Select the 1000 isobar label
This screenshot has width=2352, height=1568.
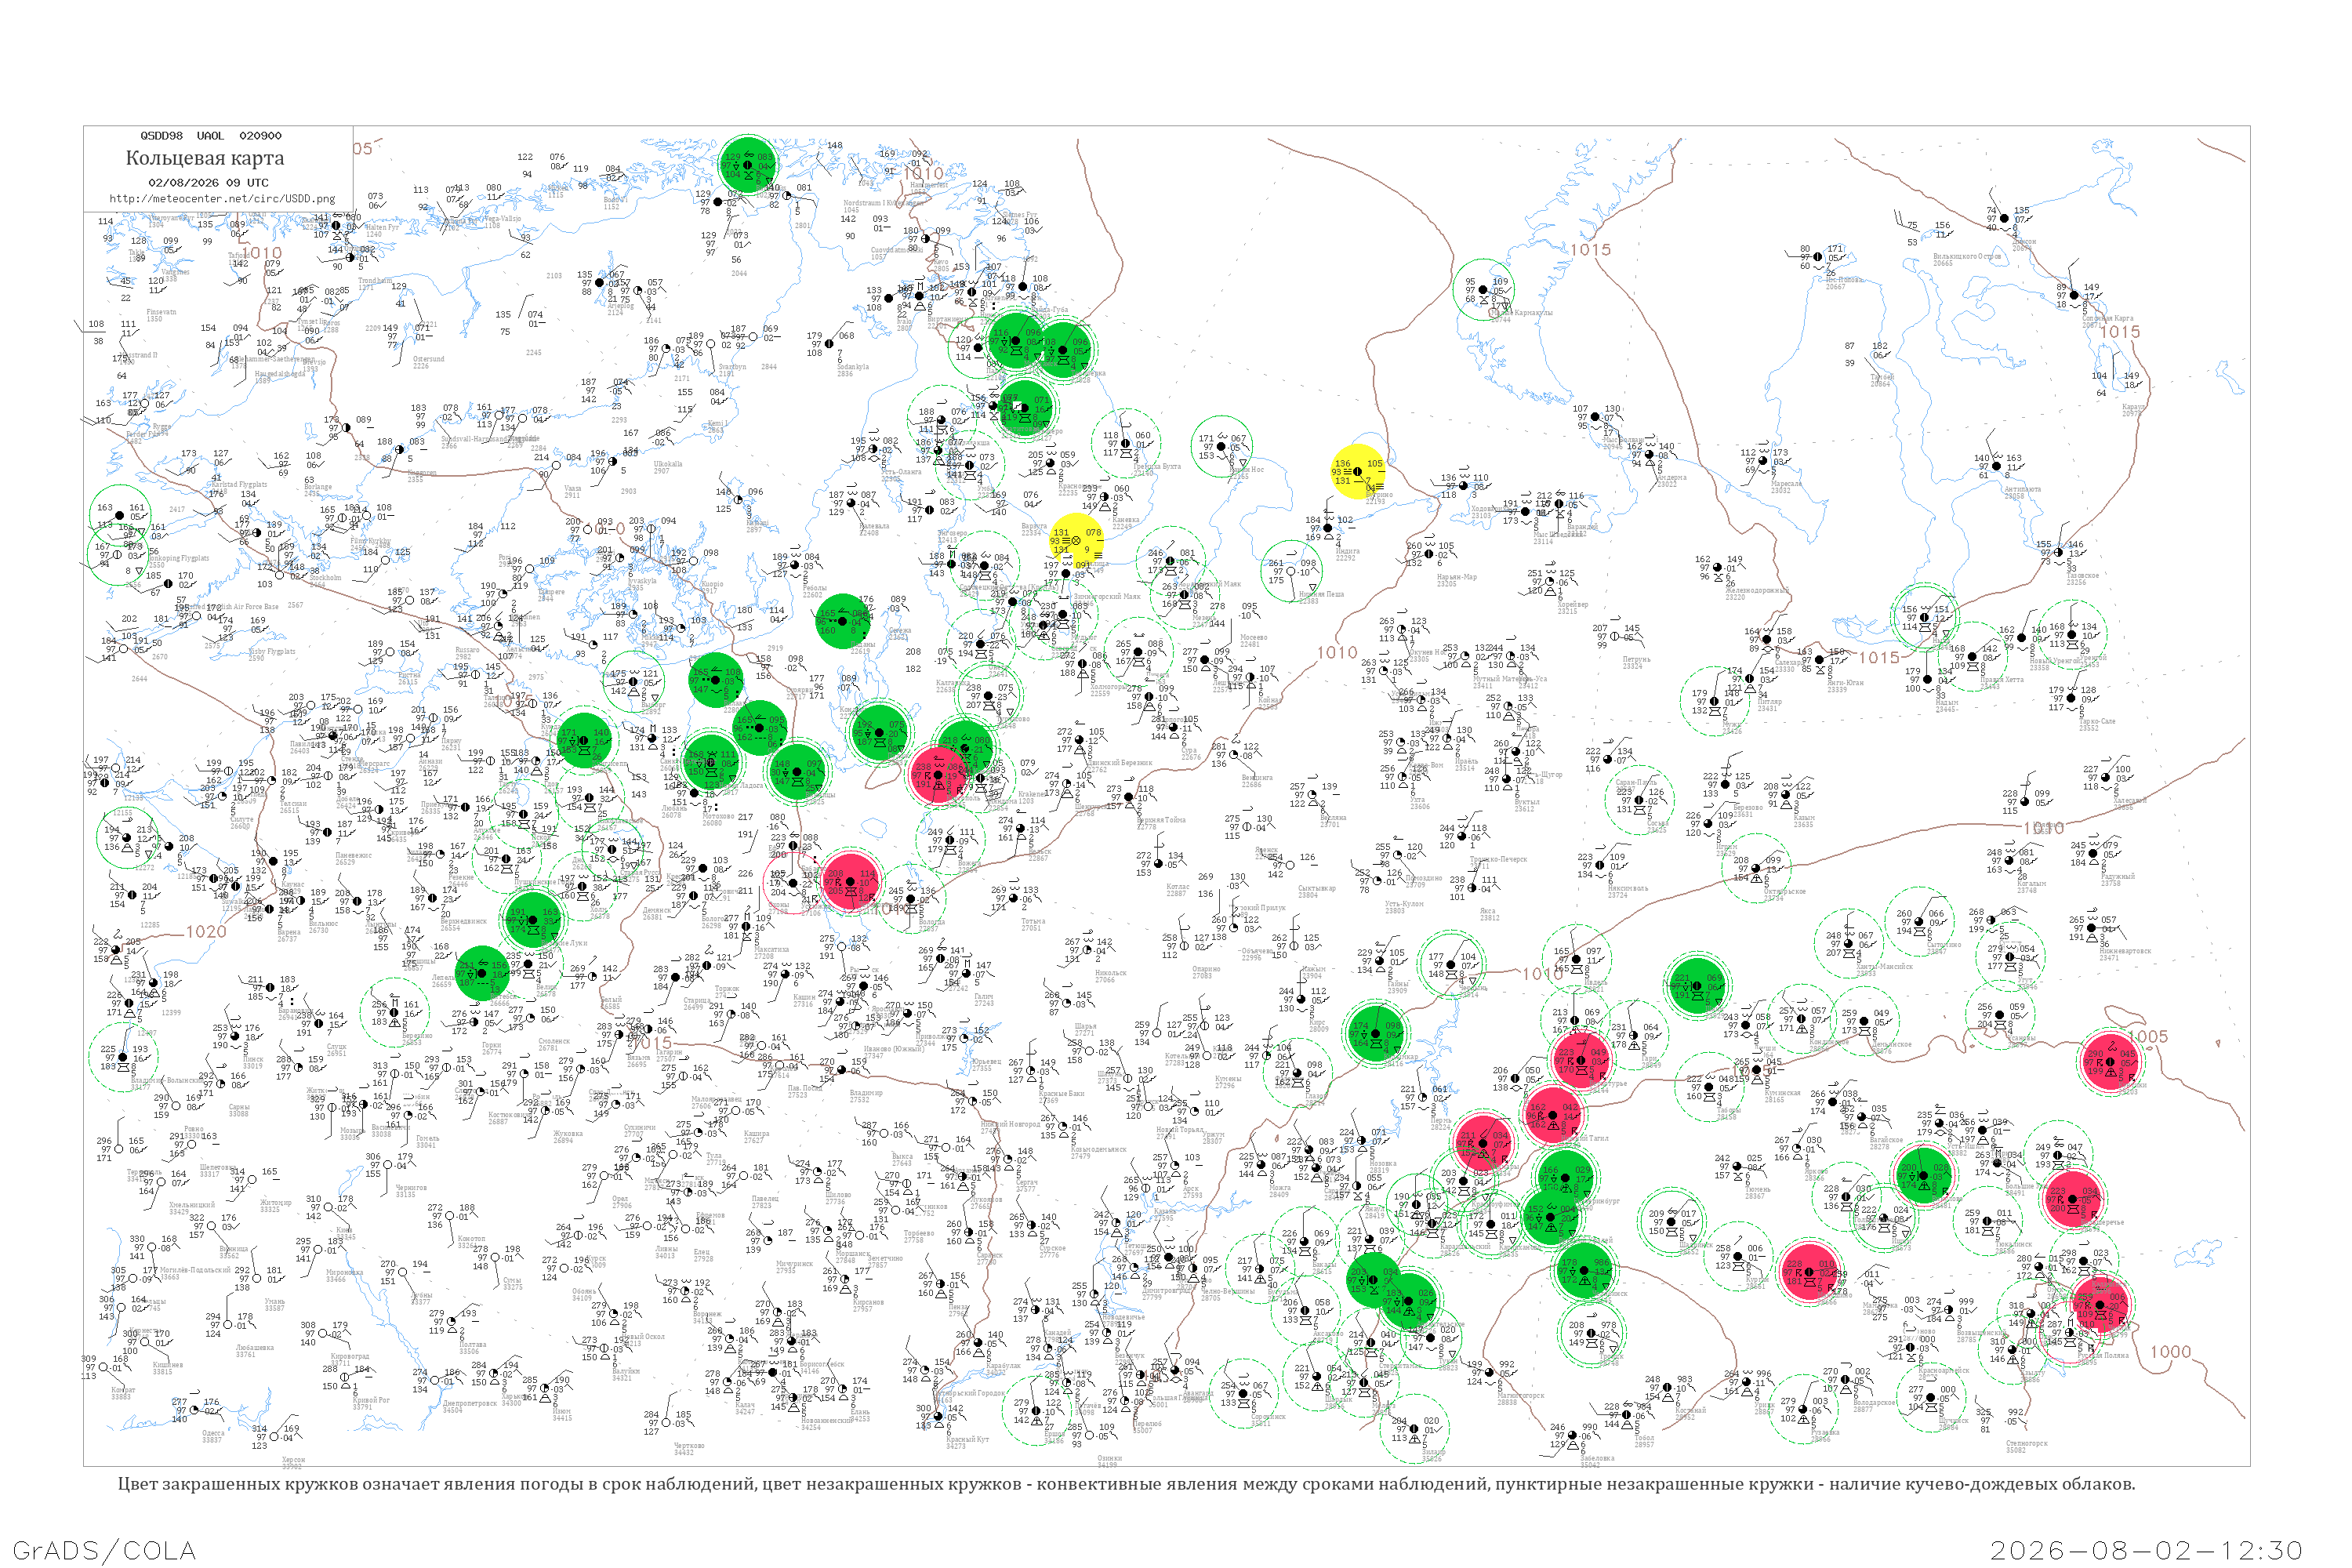tap(2170, 1352)
